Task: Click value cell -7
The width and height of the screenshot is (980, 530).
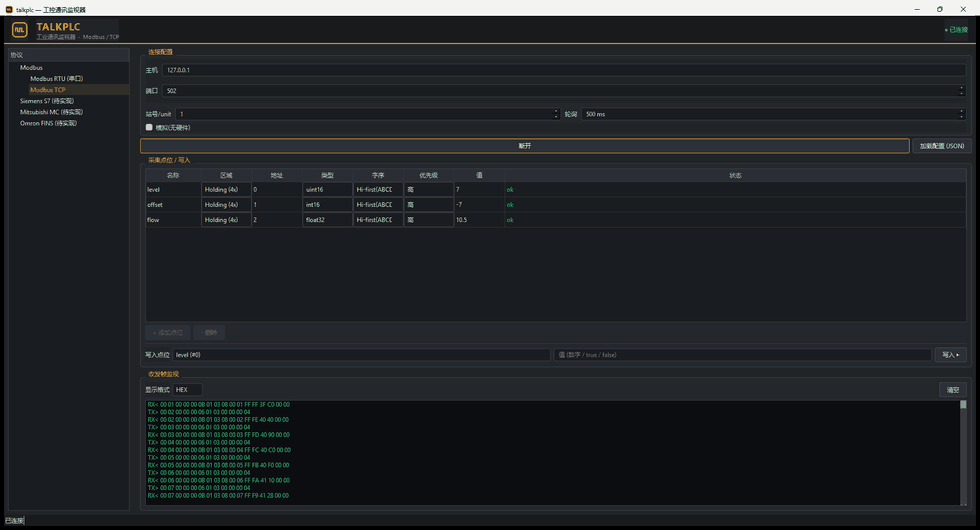Action: [479, 204]
